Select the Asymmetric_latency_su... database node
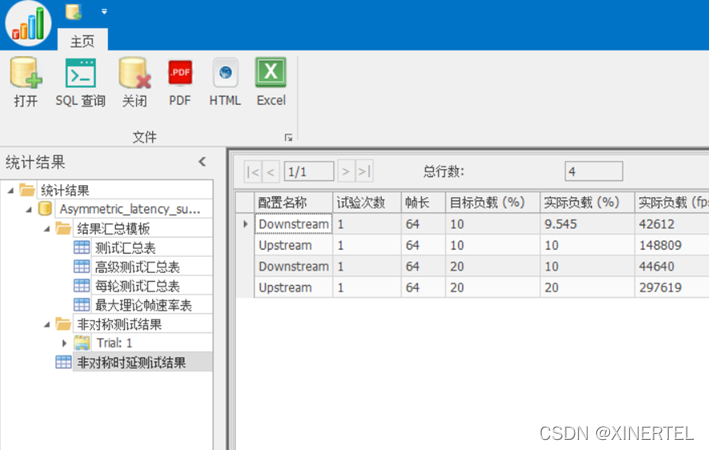 tap(130, 209)
